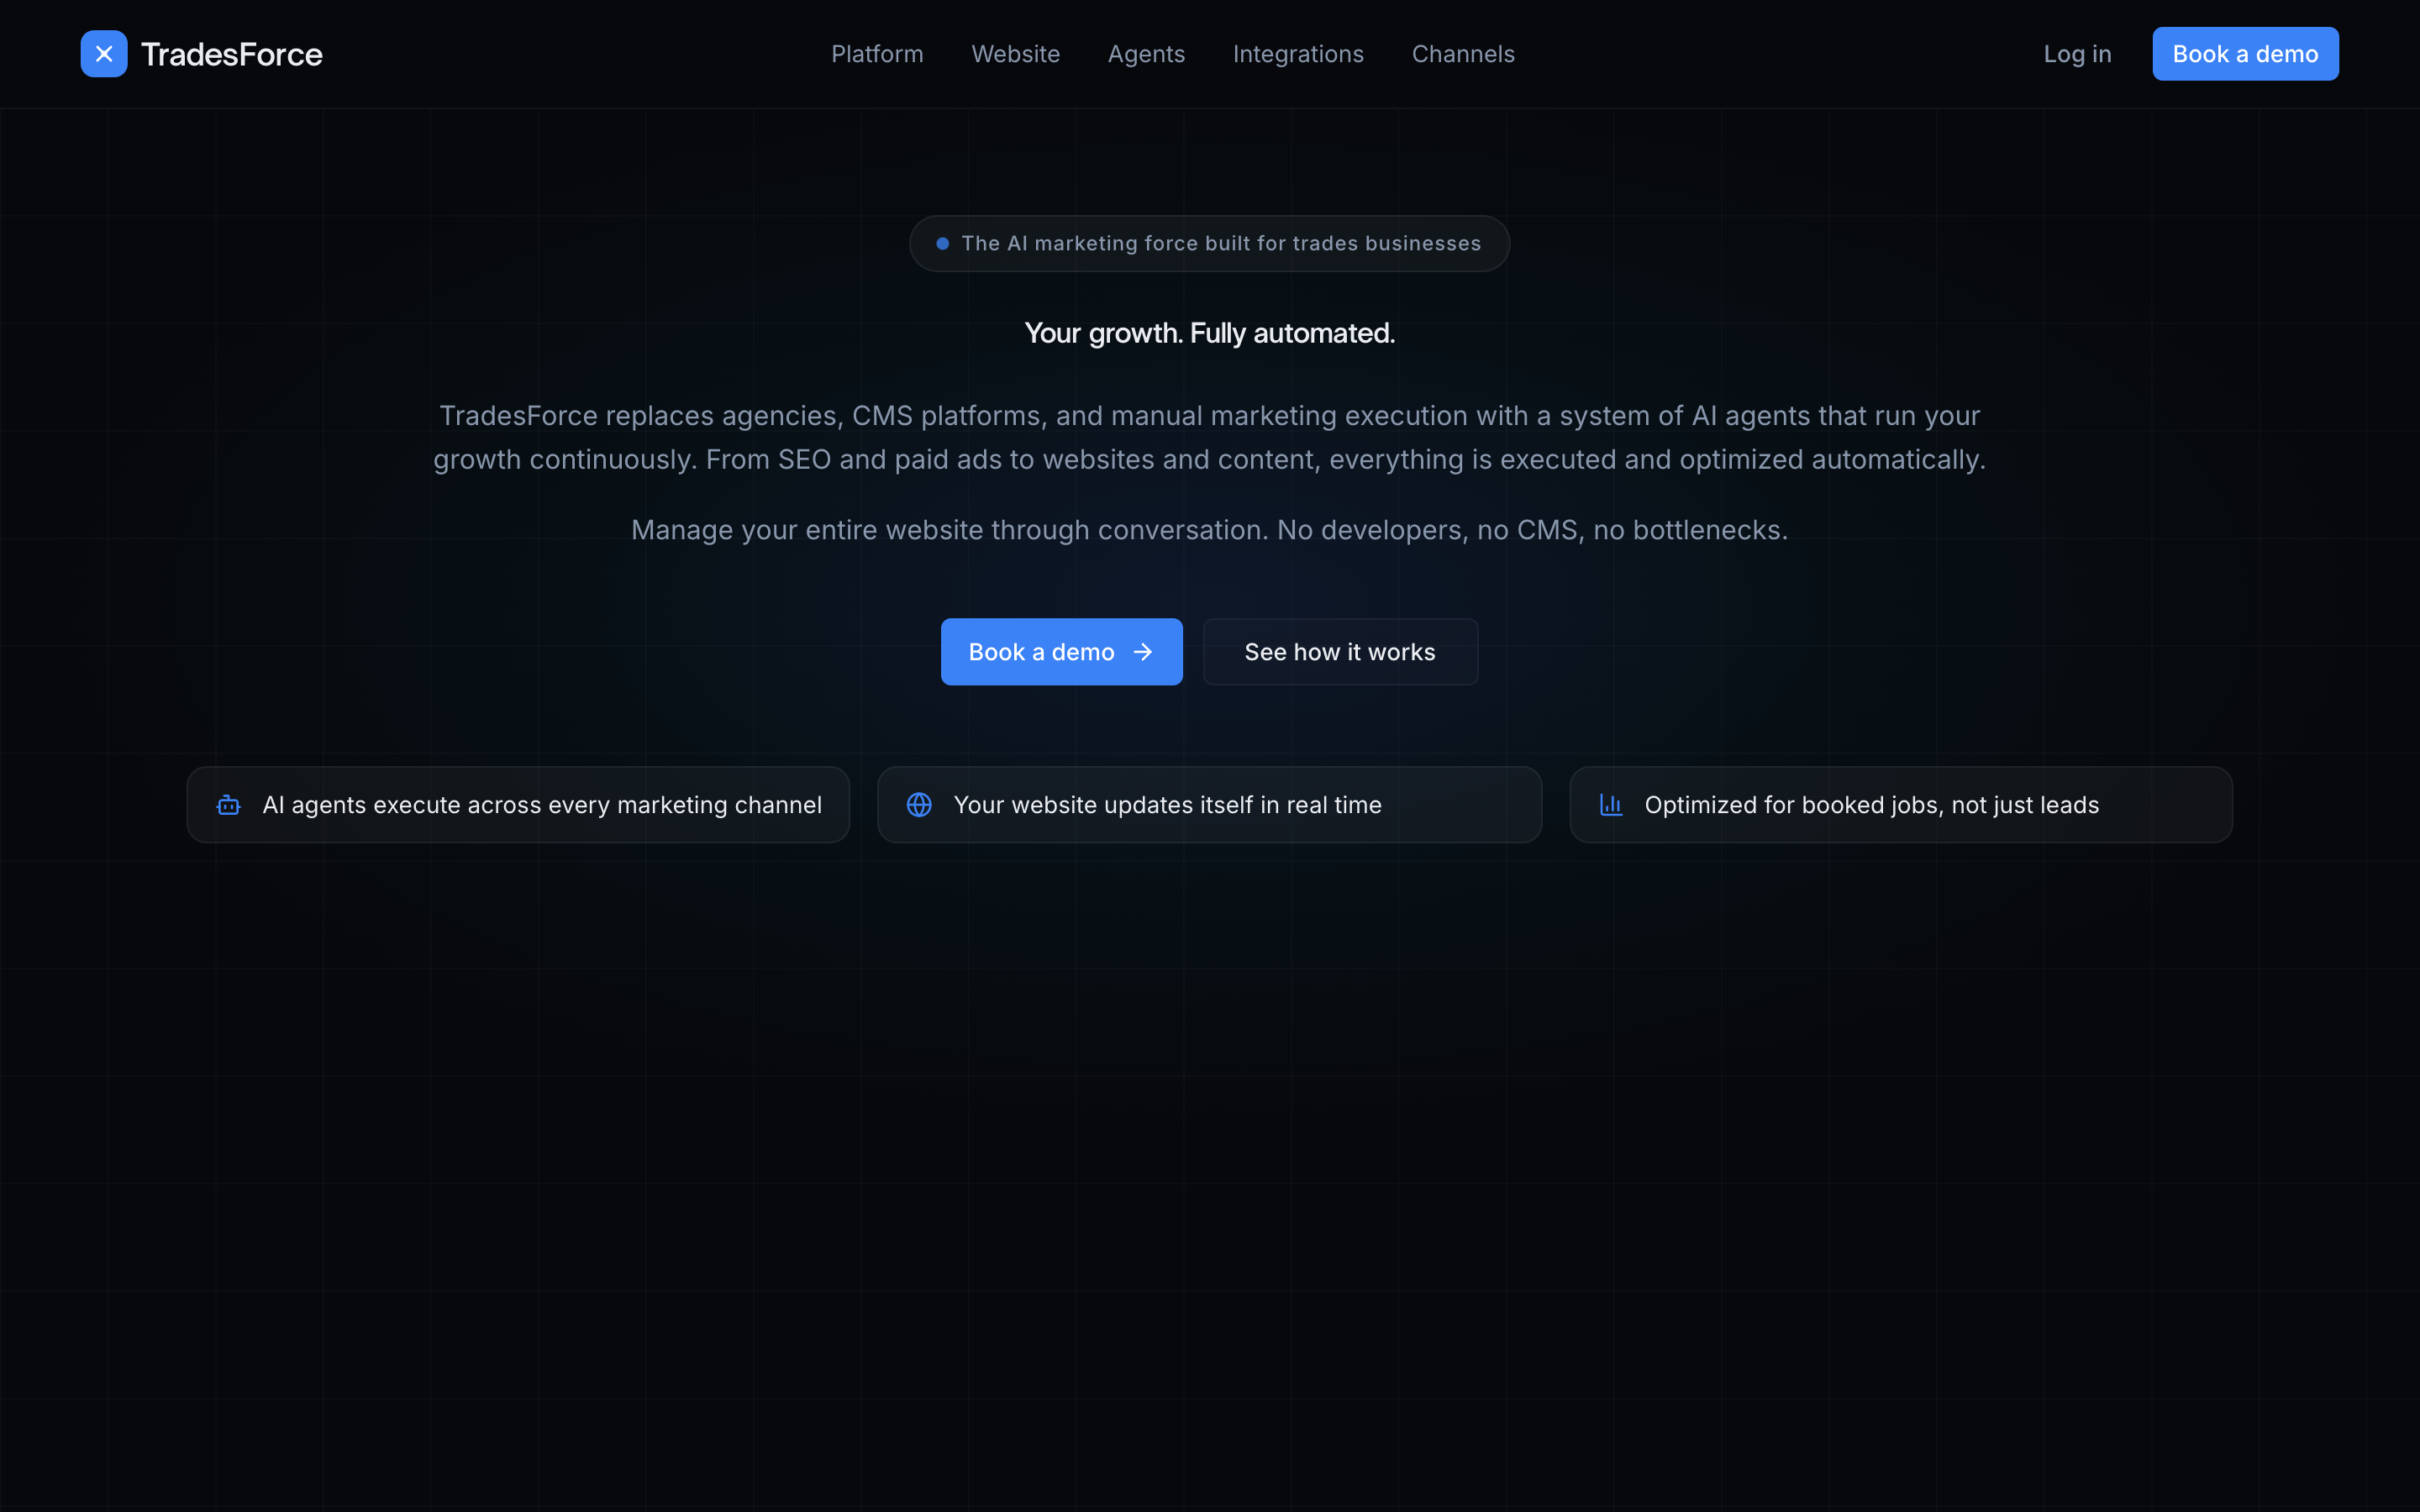Screen dimensions: 2420x1512
Task: Click the arrow icon in Book a demo
Action: click(1142, 652)
